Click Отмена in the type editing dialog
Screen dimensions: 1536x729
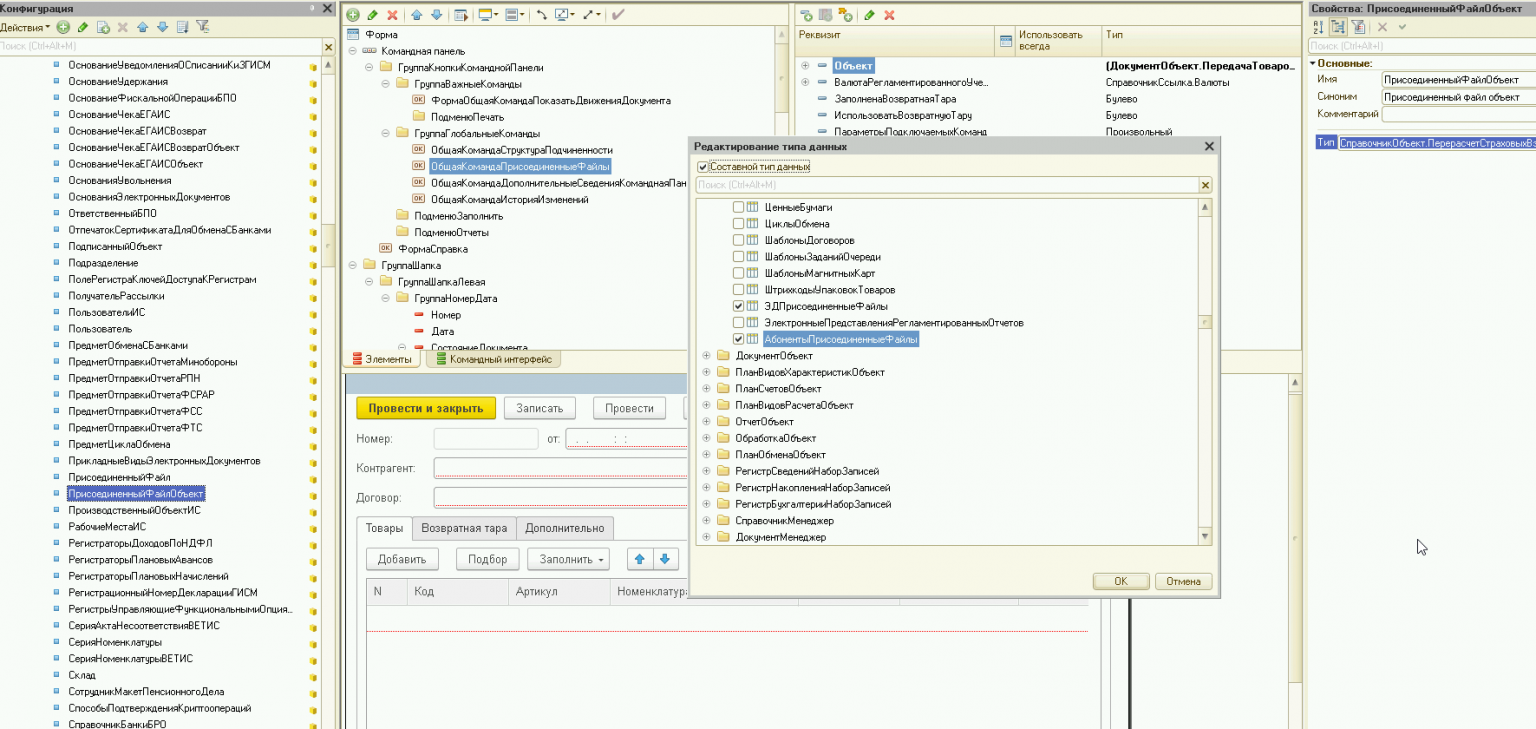click(x=1183, y=581)
